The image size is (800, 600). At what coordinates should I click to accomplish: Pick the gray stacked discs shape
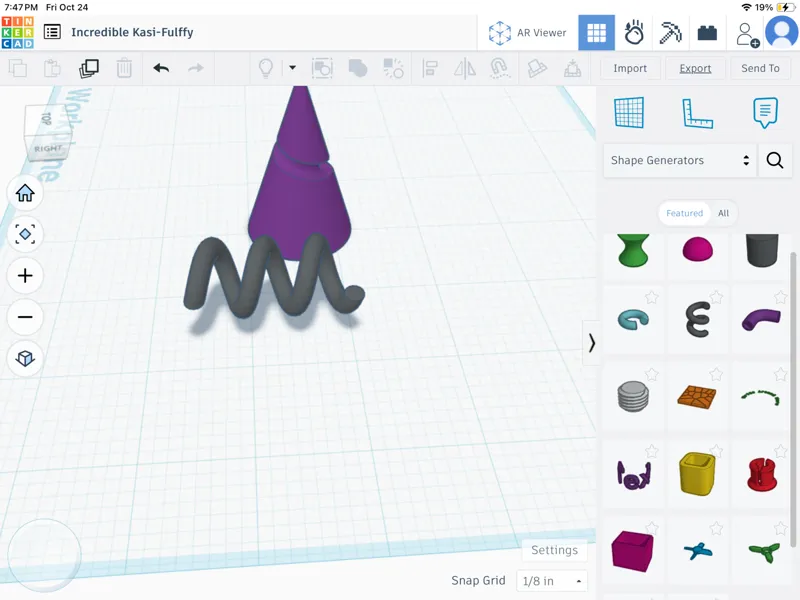pos(633,396)
